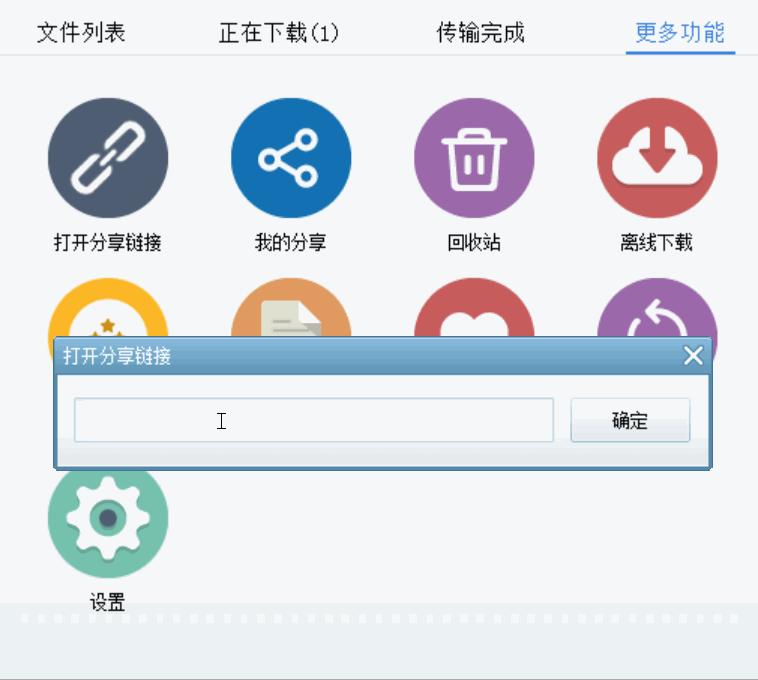Click the 设置 label text
Image resolution: width=758 pixels, height=680 pixels.
click(x=107, y=602)
